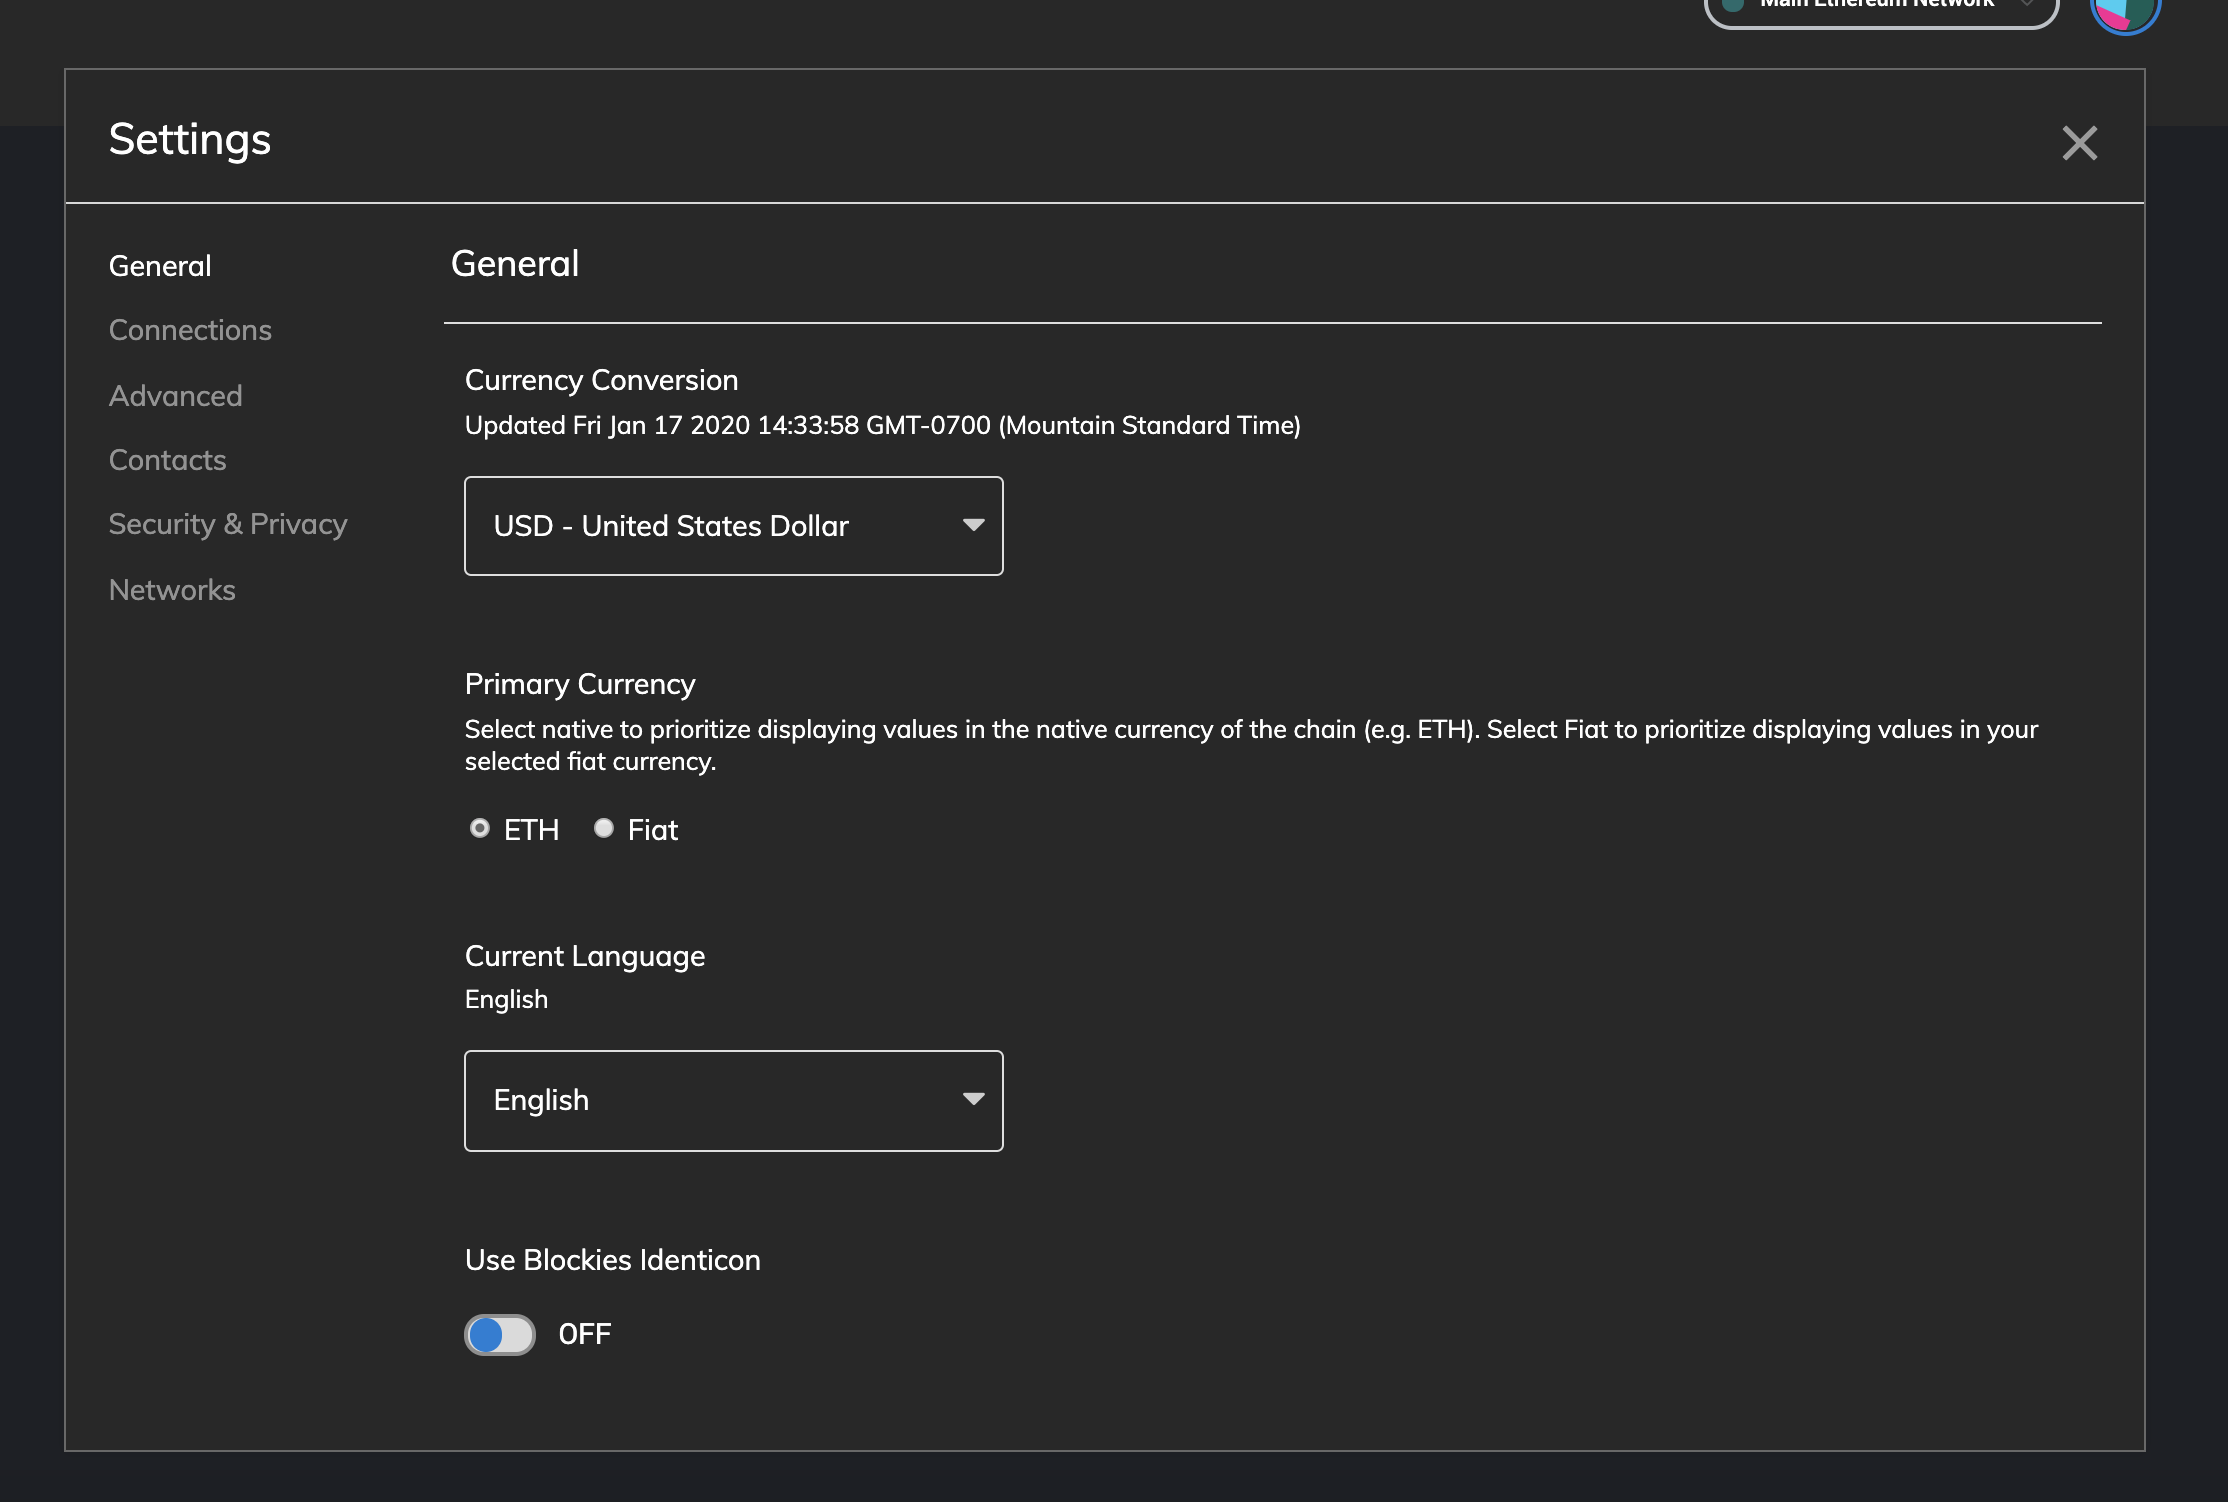Open the English language dropdown
This screenshot has height=1502, width=2228.
point(732,1100)
